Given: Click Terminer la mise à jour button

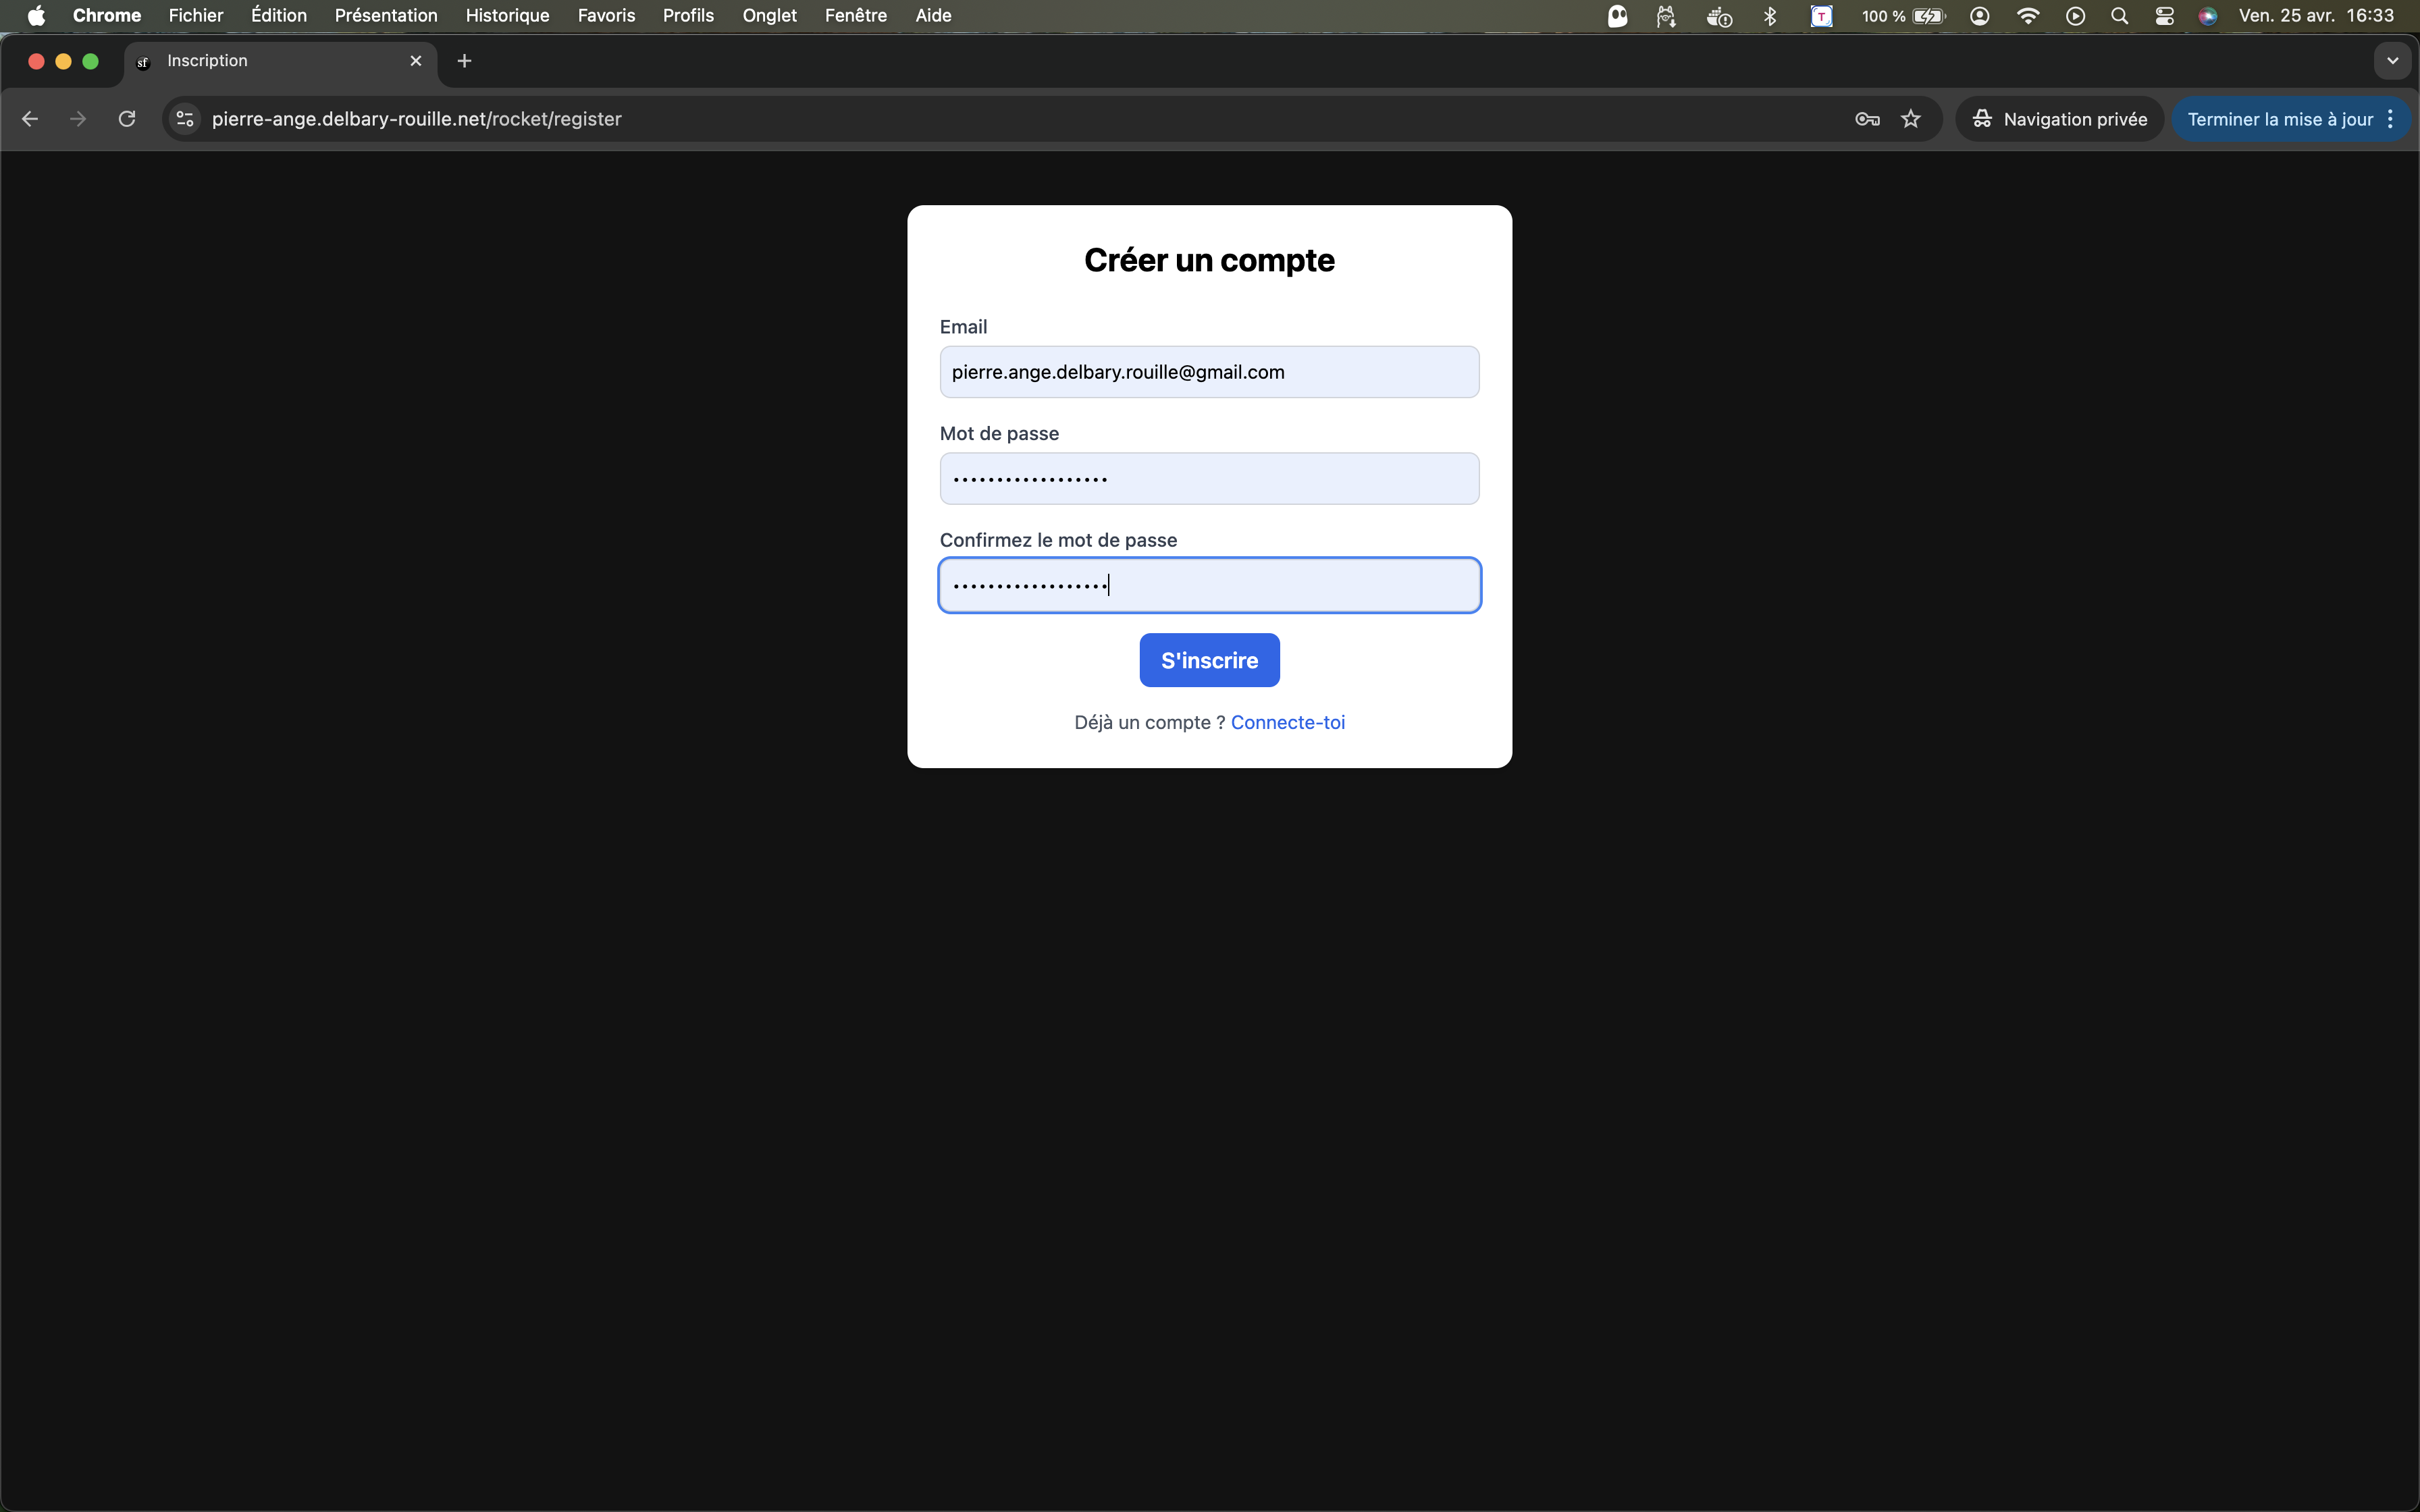Looking at the screenshot, I should [2280, 119].
